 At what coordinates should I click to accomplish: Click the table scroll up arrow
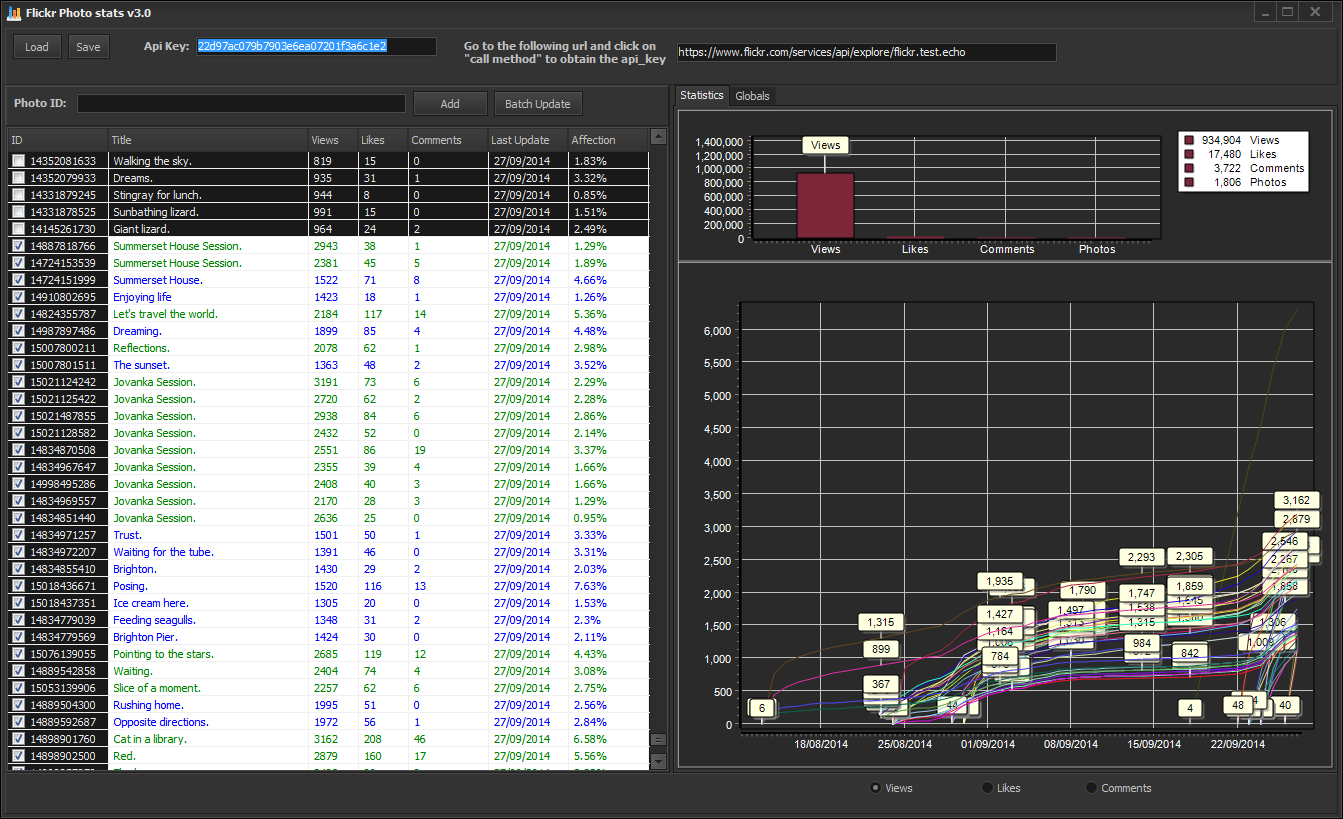point(658,136)
